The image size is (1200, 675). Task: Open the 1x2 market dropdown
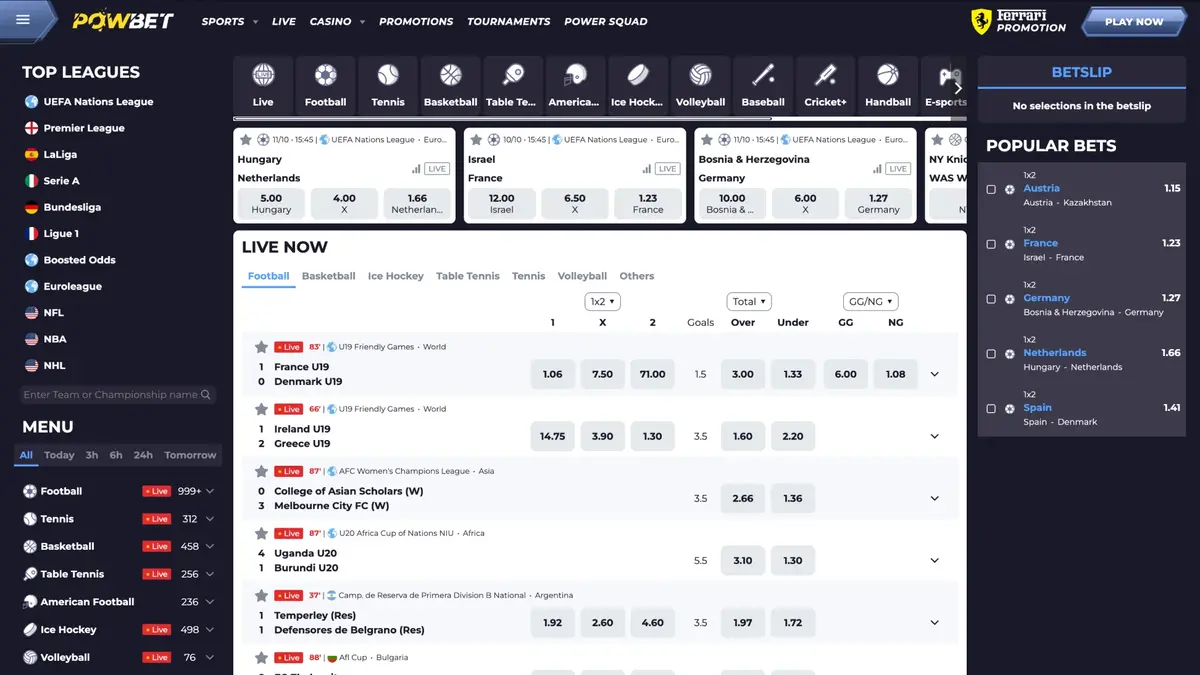coord(602,301)
